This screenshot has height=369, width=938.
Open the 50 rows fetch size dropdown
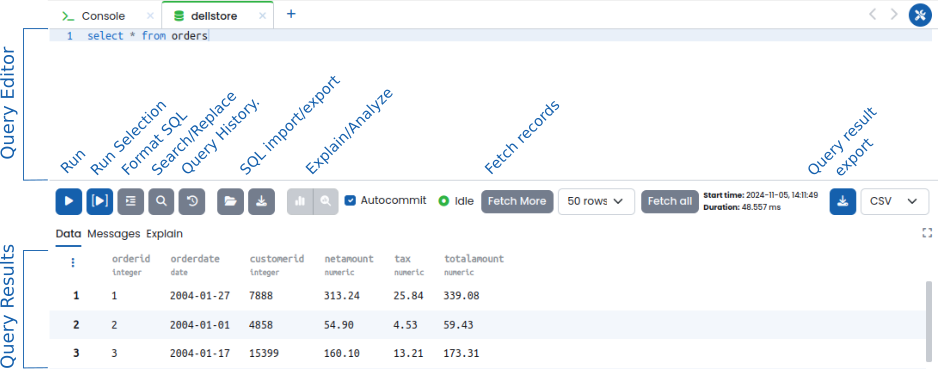pos(596,202)
